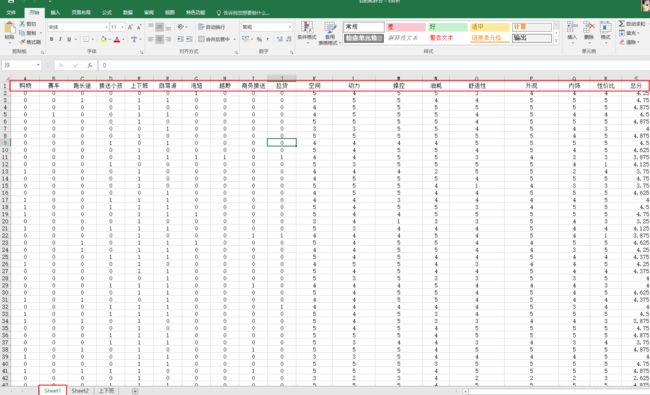650x395 pixels.
Task: Toggle Underline formatting
Action: pos(69,39)
